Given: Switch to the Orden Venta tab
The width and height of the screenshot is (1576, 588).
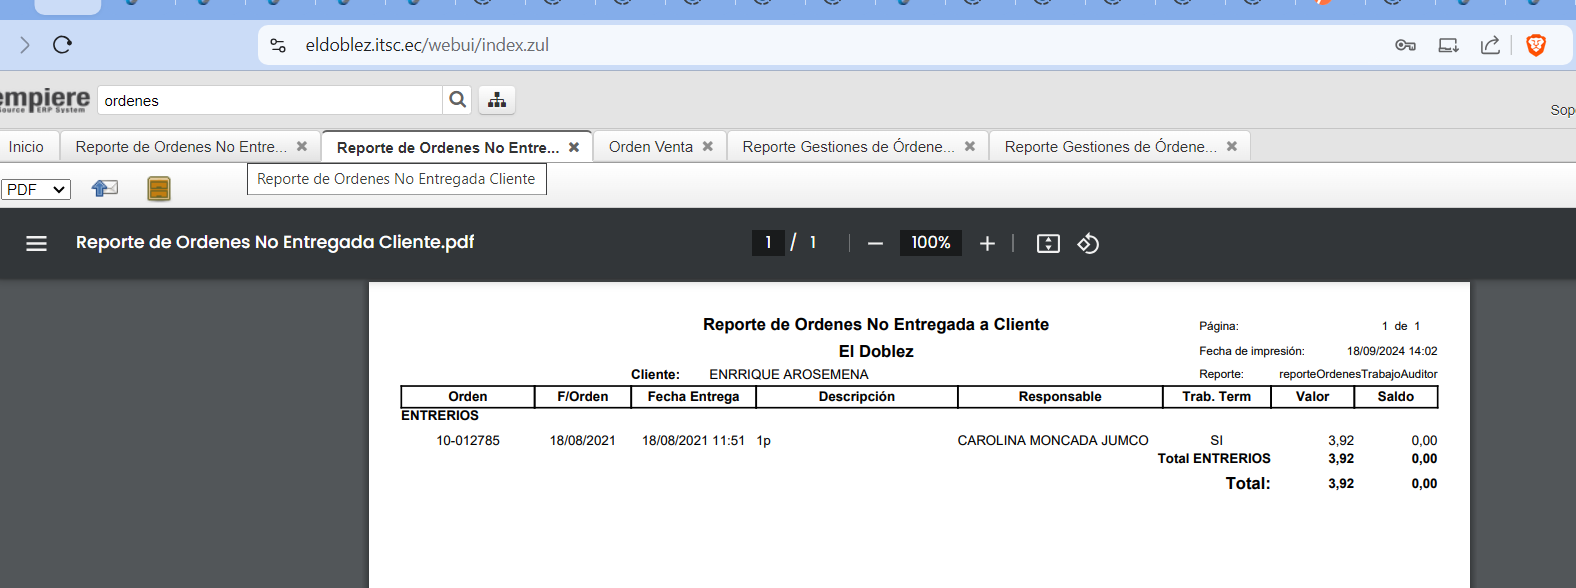Looking at the screenshot, I should [x=650, y=147].
